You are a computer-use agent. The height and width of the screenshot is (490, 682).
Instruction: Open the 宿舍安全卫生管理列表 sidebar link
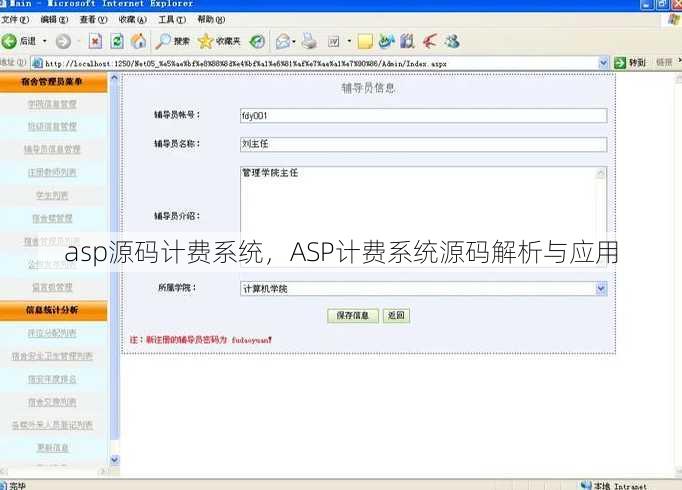click(x=52, y=357)
